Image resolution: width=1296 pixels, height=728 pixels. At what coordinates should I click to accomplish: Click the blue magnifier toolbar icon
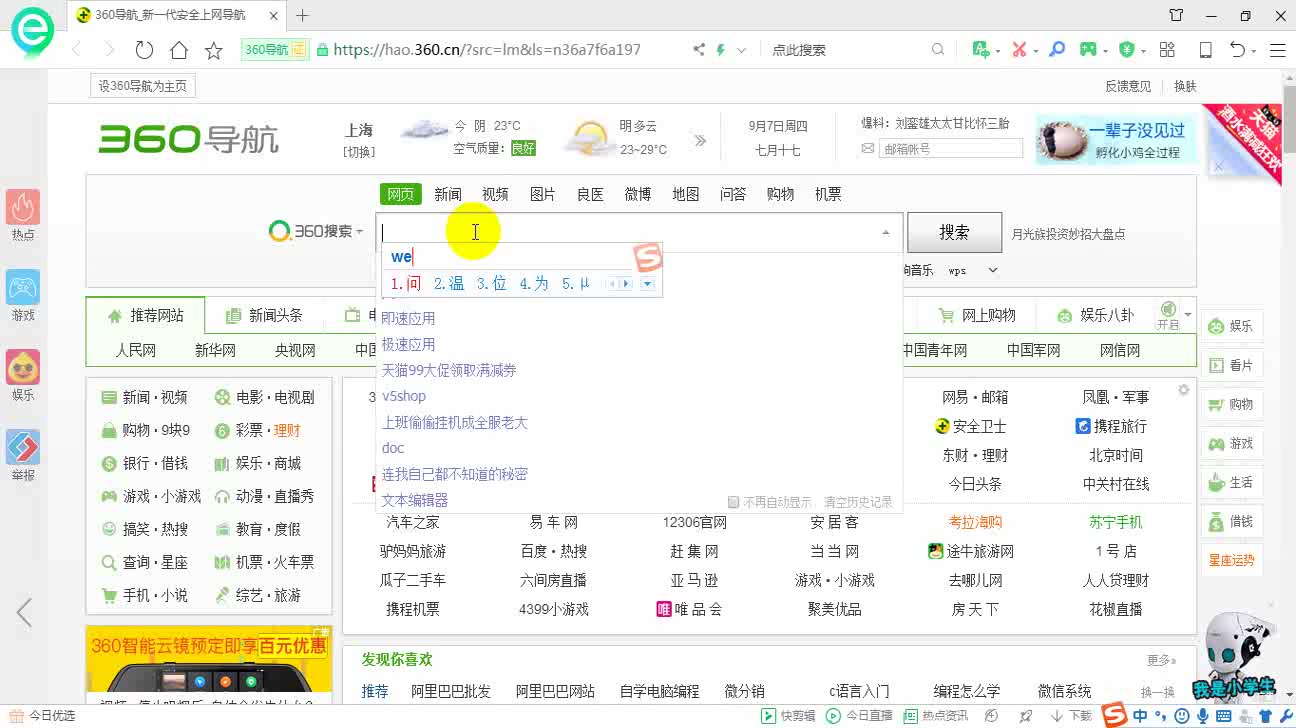pos(1057,49)
